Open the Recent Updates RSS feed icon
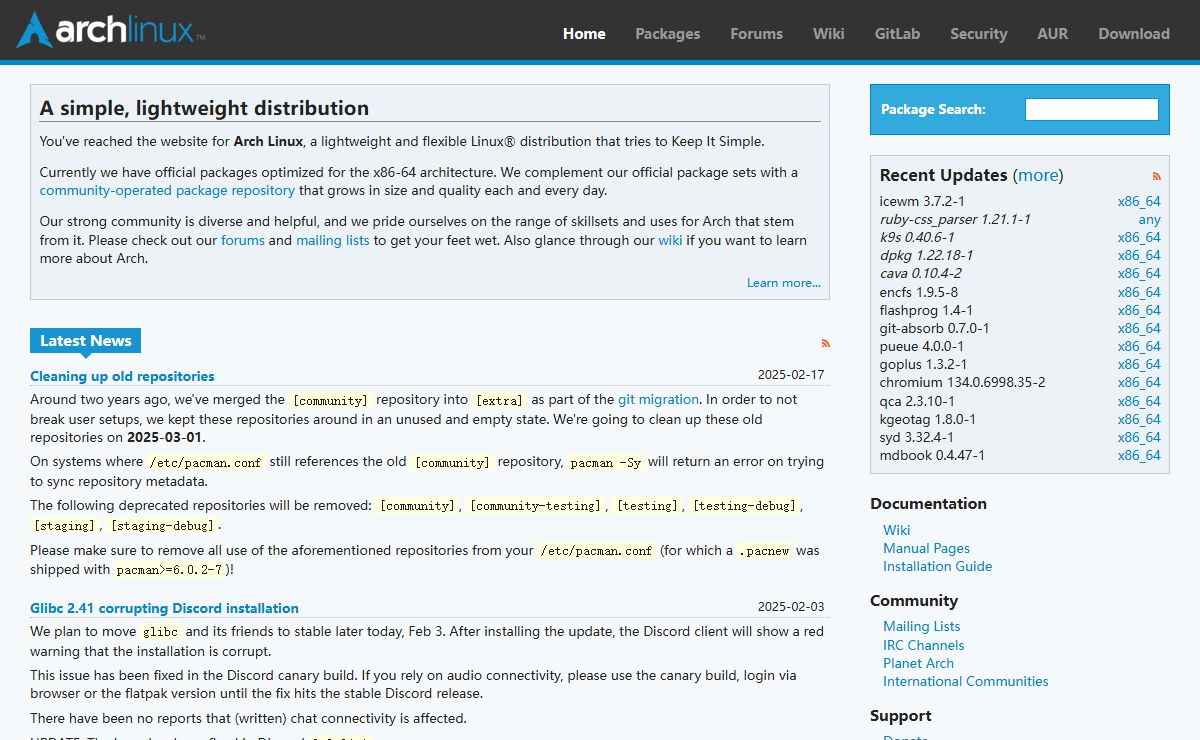1200x740 pixels. coord(1157,176)
